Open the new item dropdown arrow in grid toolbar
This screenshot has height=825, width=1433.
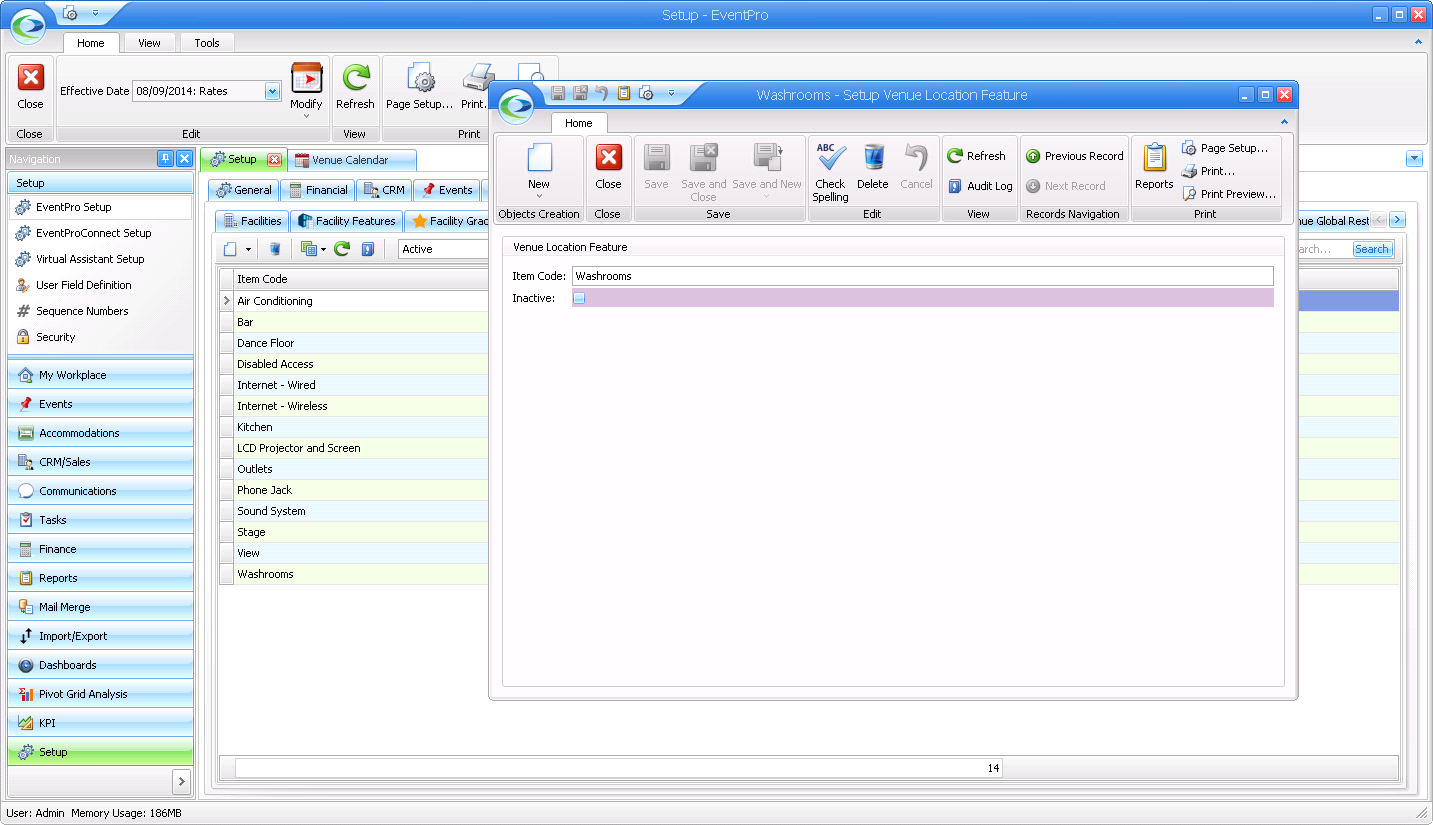(x=247, y=249)
